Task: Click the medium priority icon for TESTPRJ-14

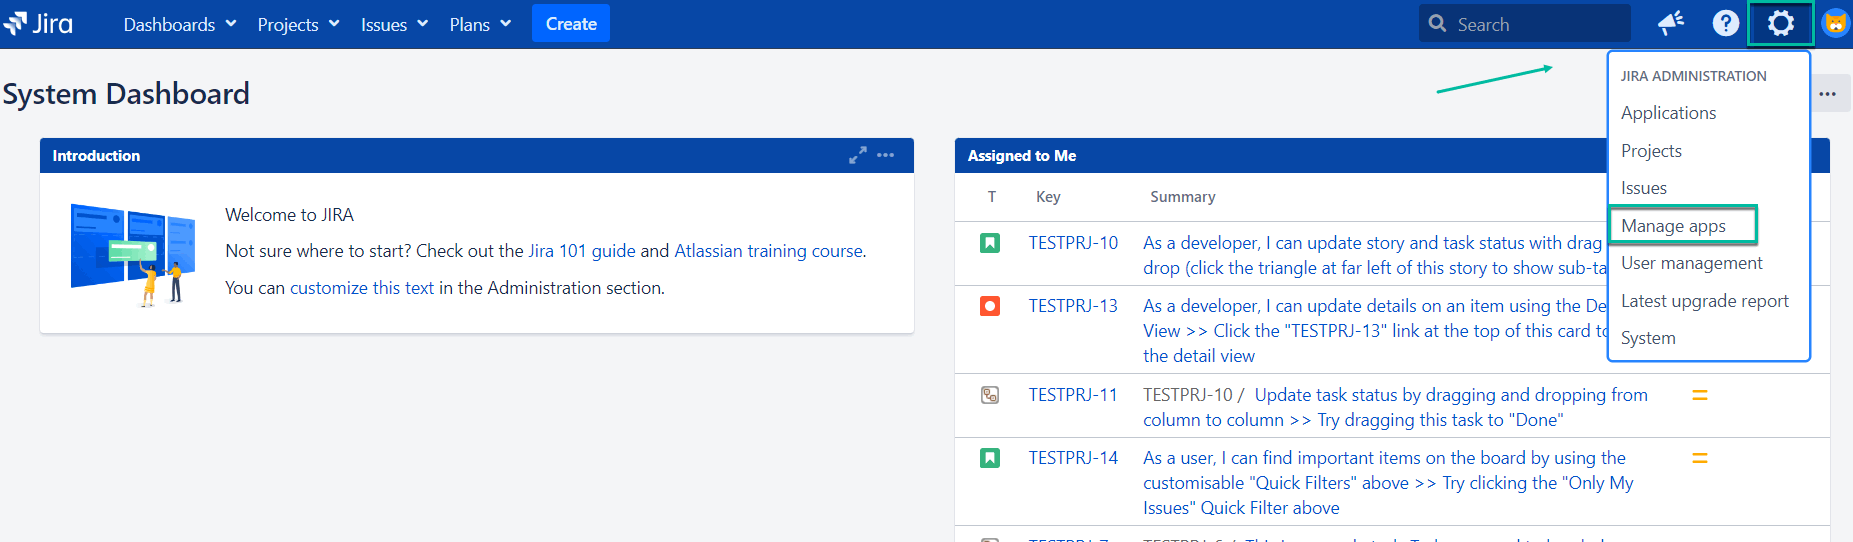Action: coord(1699,458)
